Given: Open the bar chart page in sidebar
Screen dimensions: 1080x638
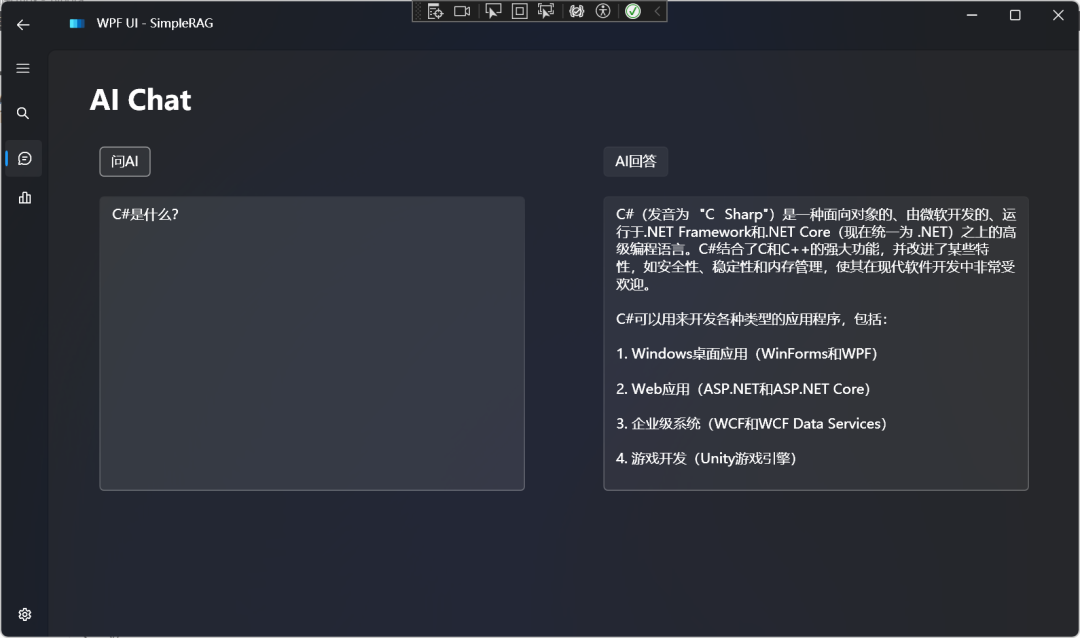Looking at the screenshot, I should point(25,198).
